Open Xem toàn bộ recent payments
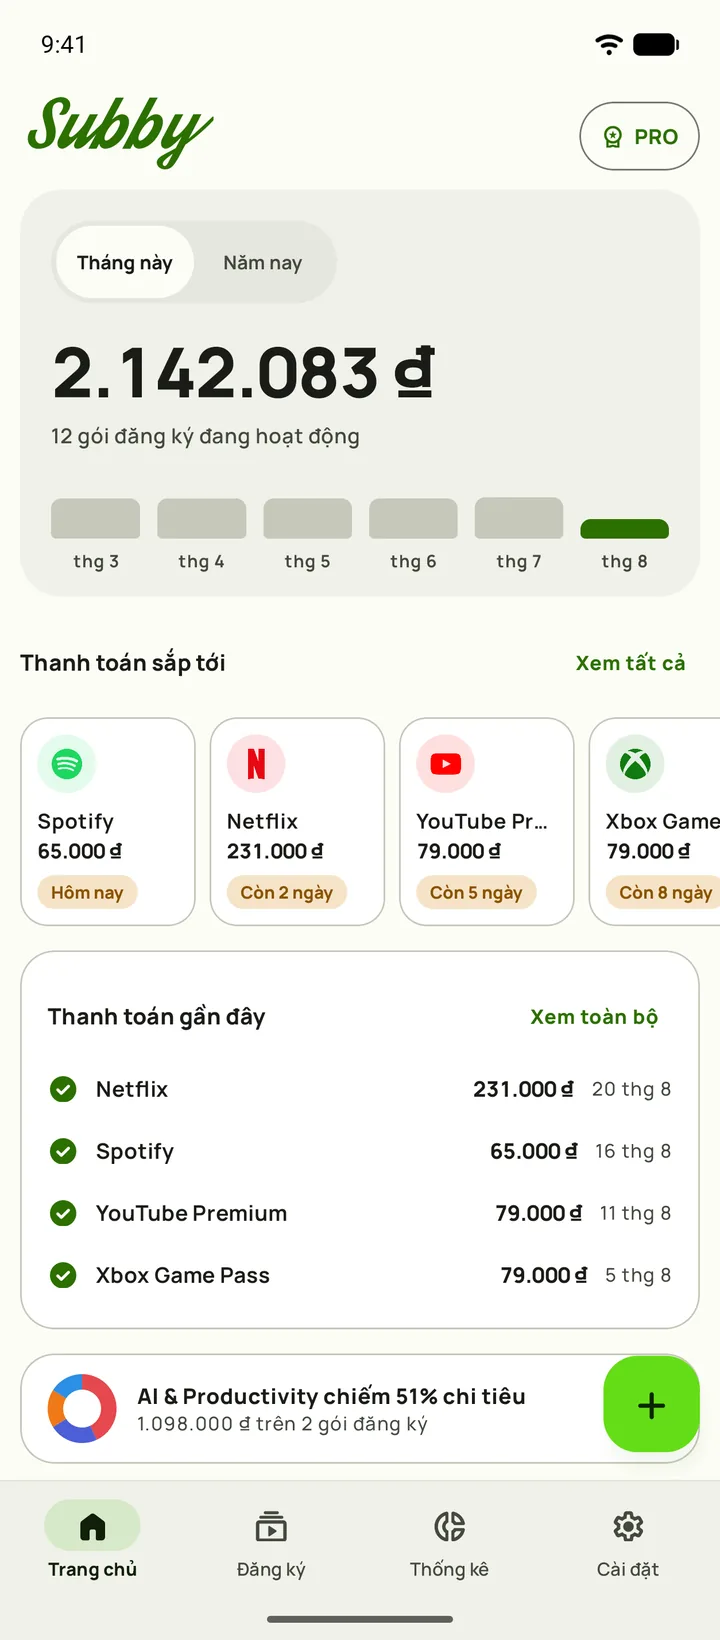Image resolution: width=720 pixels, height=1640 pixels. point(594,1017)
